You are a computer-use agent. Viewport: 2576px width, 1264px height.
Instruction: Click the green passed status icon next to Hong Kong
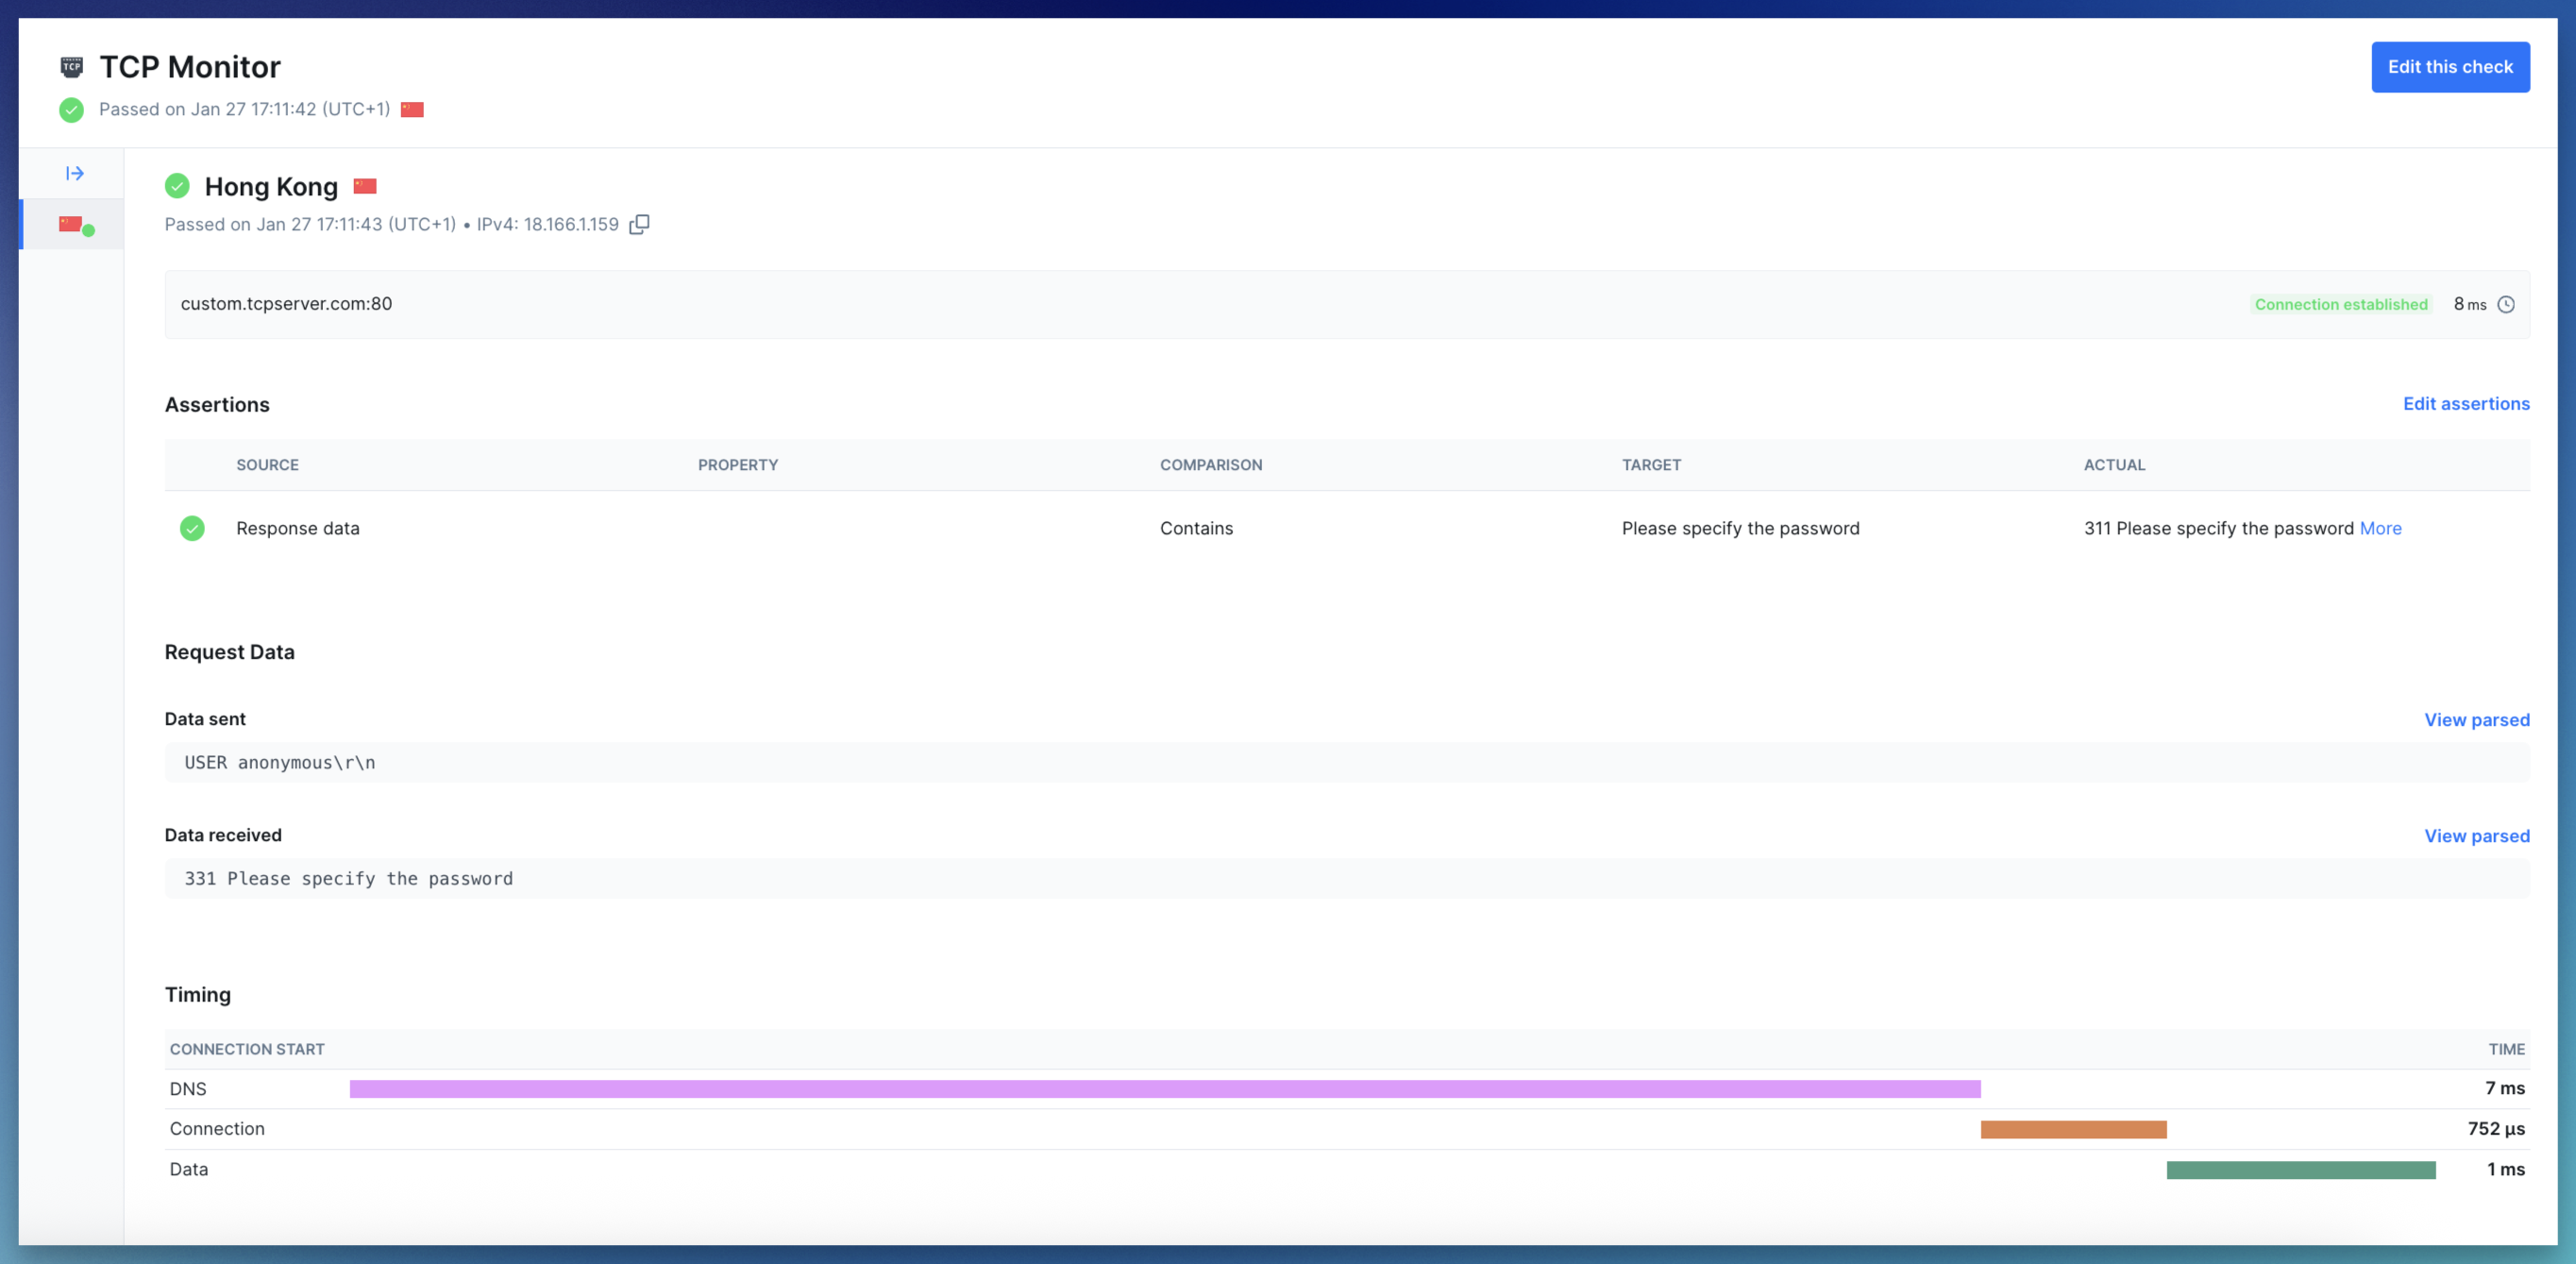177,186
